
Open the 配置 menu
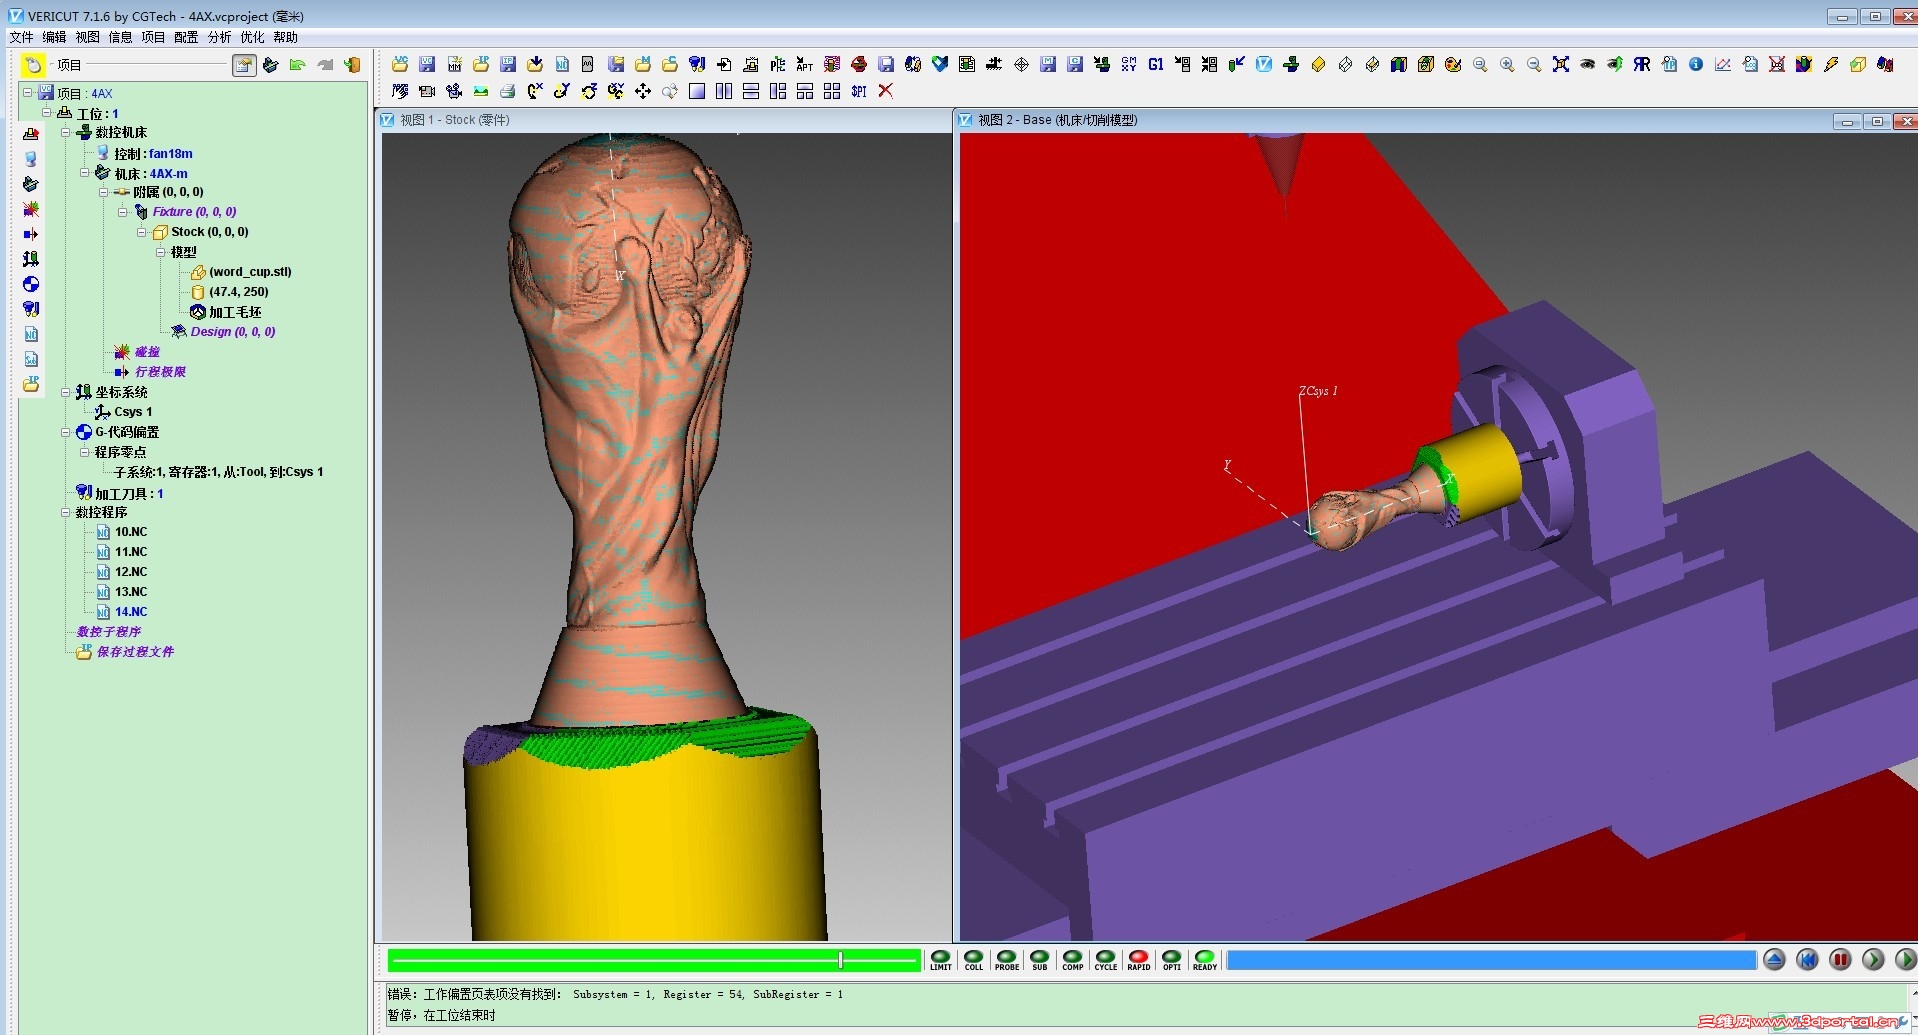pos(186,37)
